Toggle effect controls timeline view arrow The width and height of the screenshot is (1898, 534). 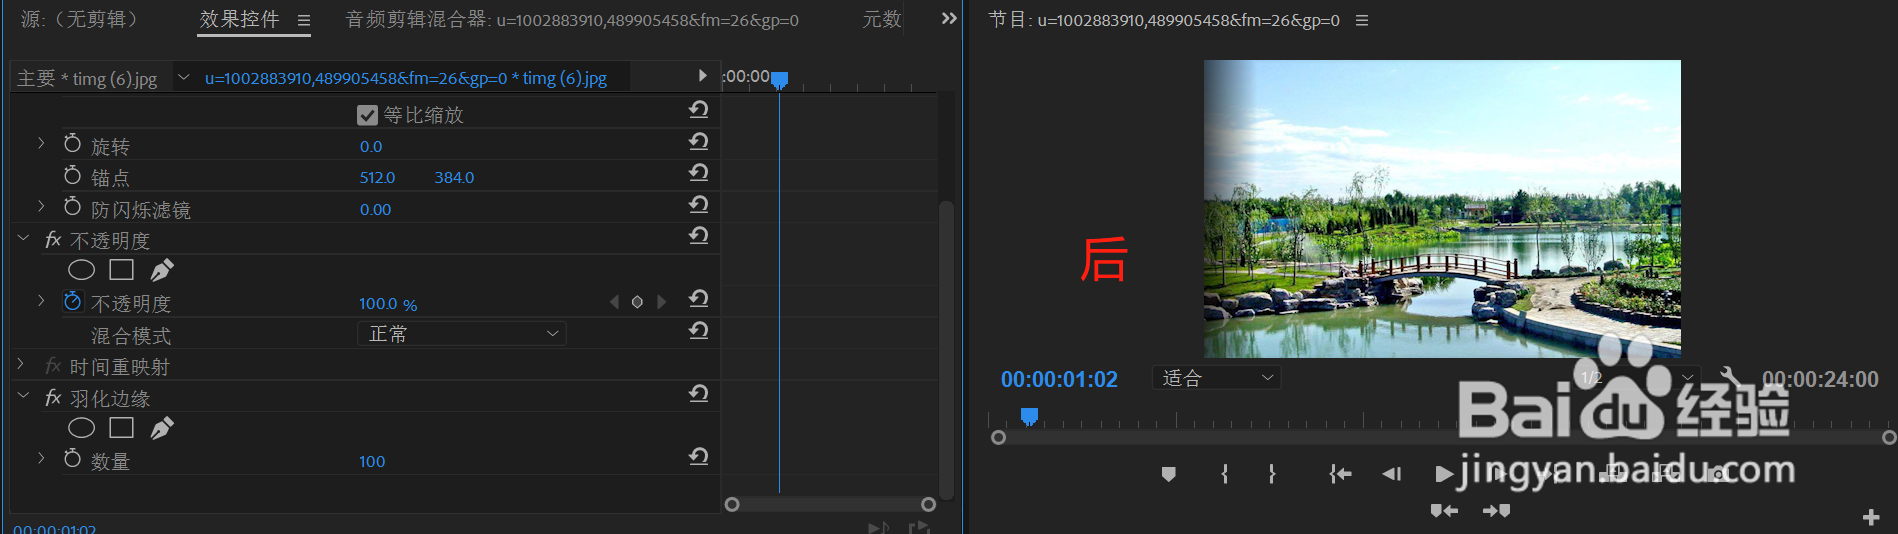coord(702,76)
